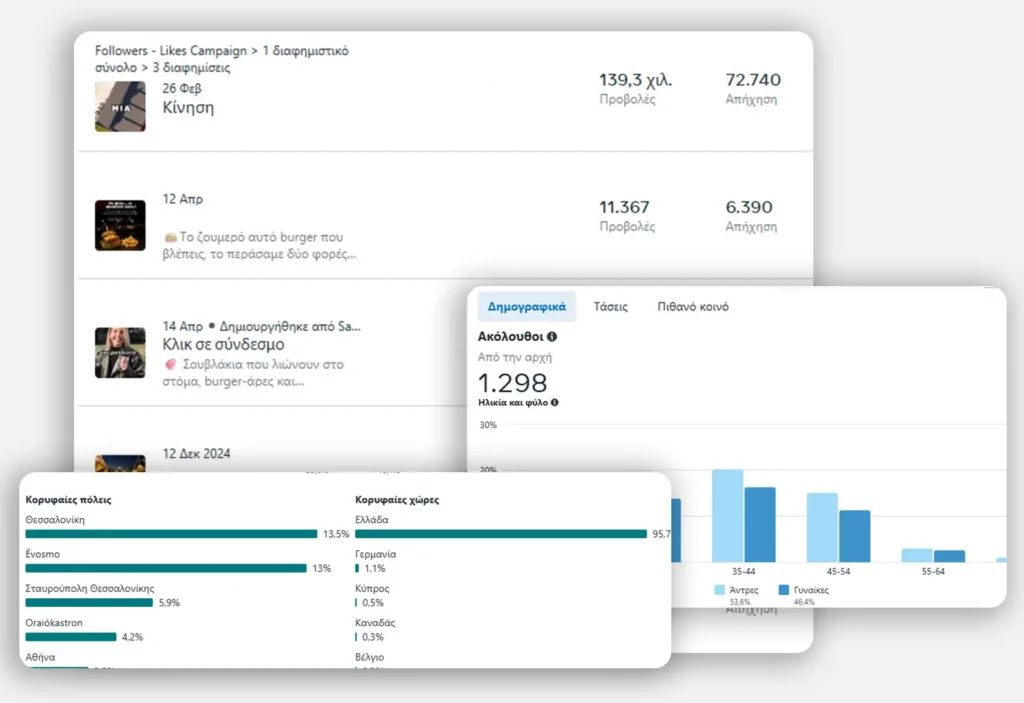Click the Followers - Likes Campaign breadcrumb
This screenshot has height=703, width=1024.
click(x=172, y=50)
